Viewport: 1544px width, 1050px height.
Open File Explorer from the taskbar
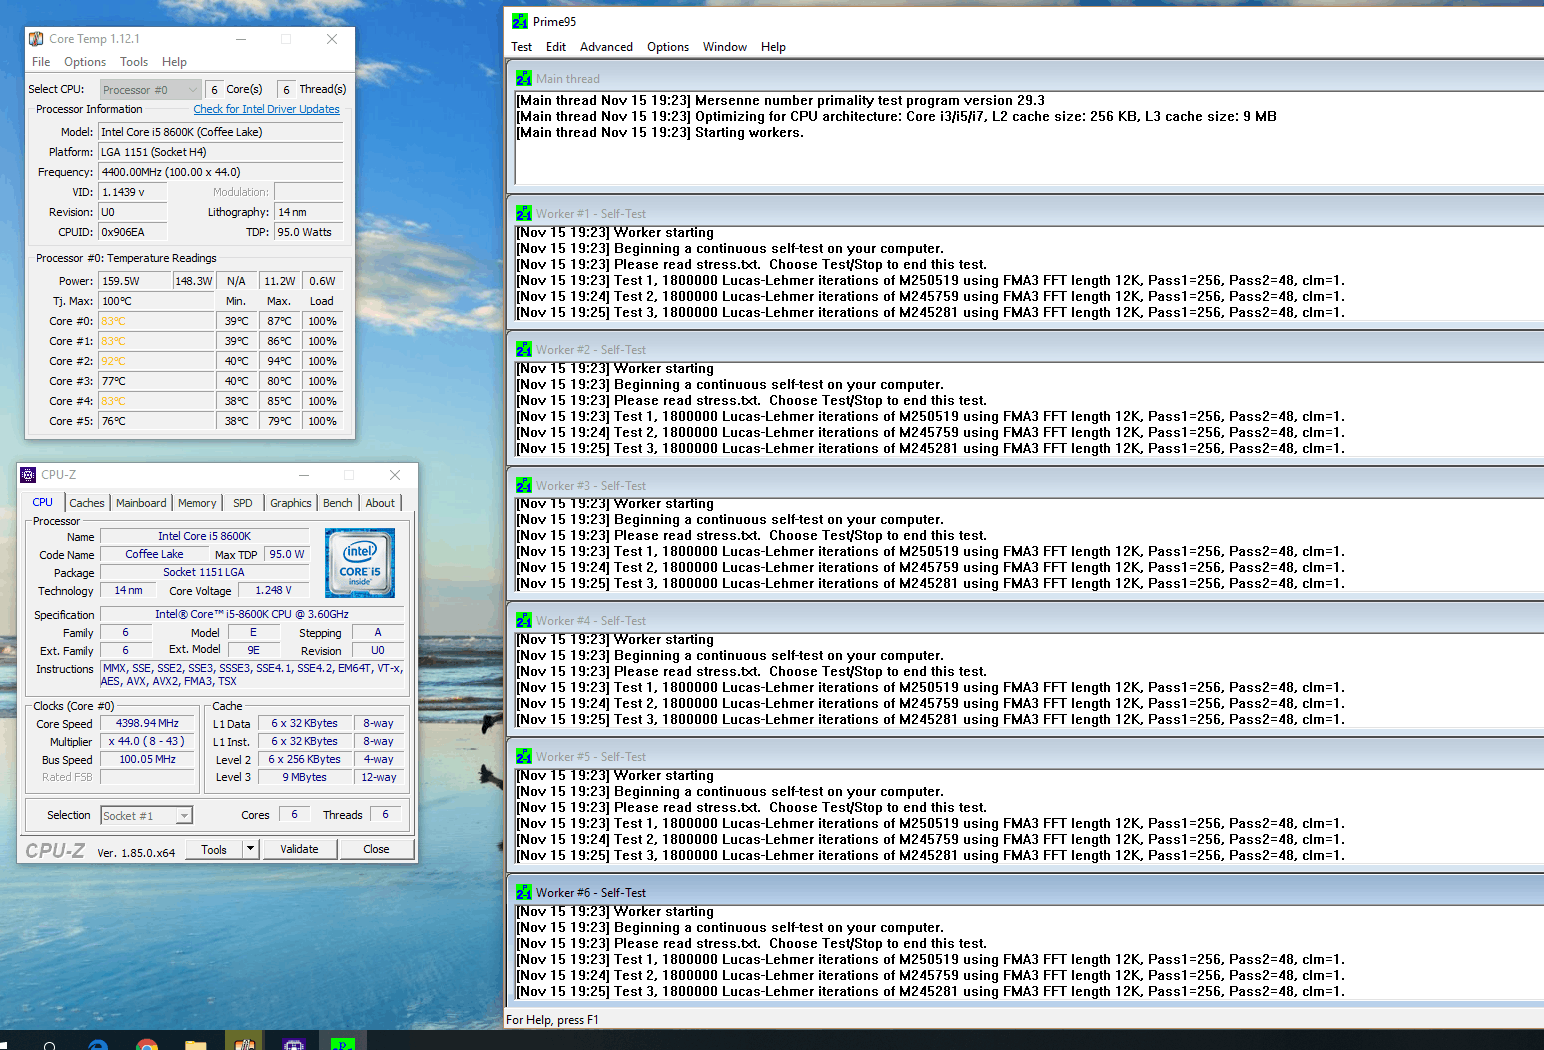196,1044
